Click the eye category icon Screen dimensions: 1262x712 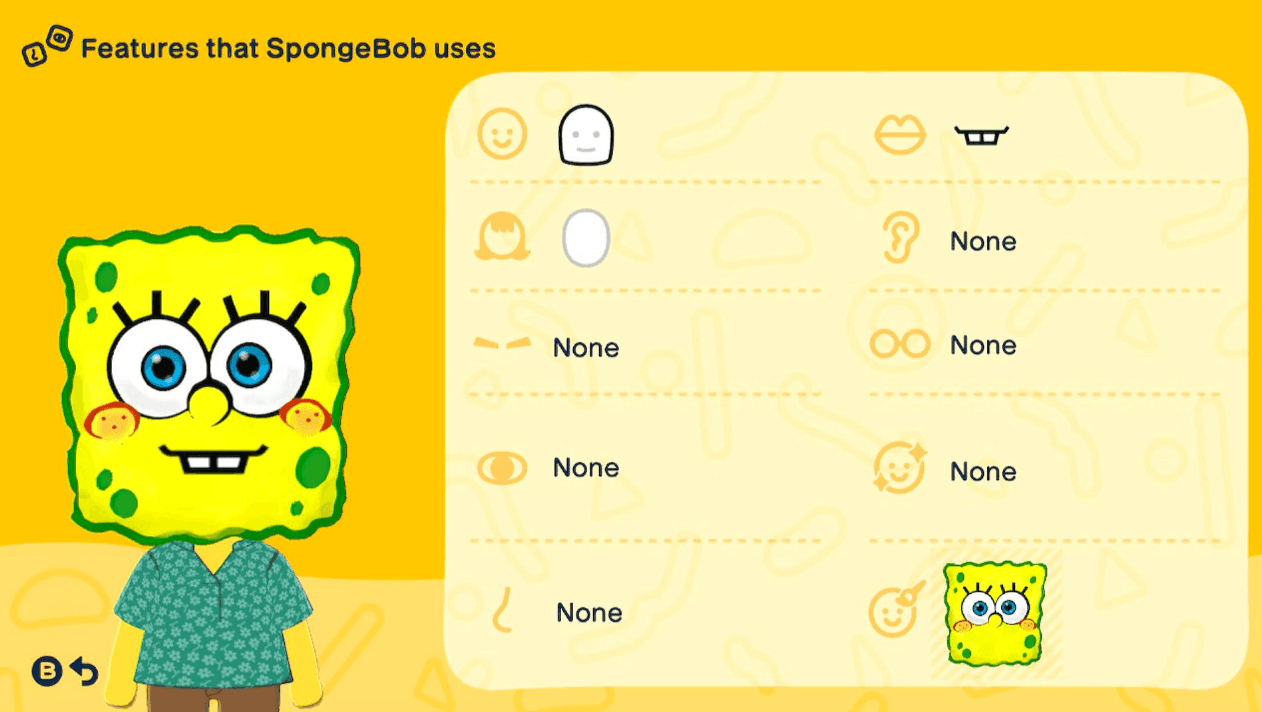coord(502,468)
